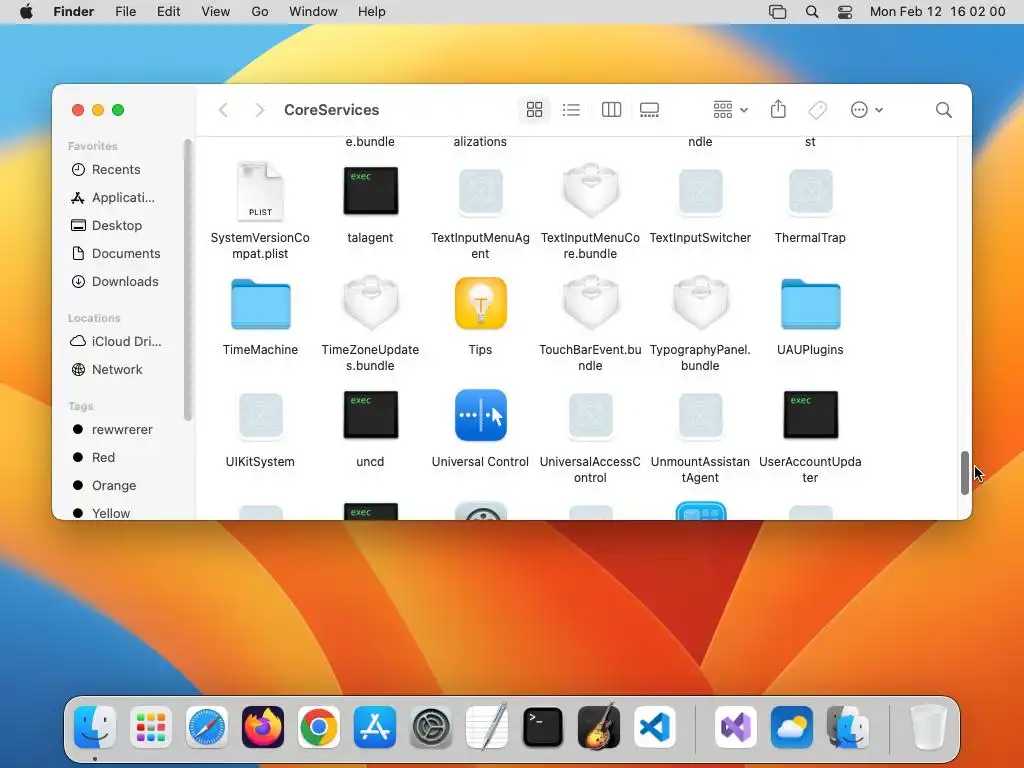
Task: Click the sidebar scrollbar
Action: pyautogui.click(x=188, y=280)
